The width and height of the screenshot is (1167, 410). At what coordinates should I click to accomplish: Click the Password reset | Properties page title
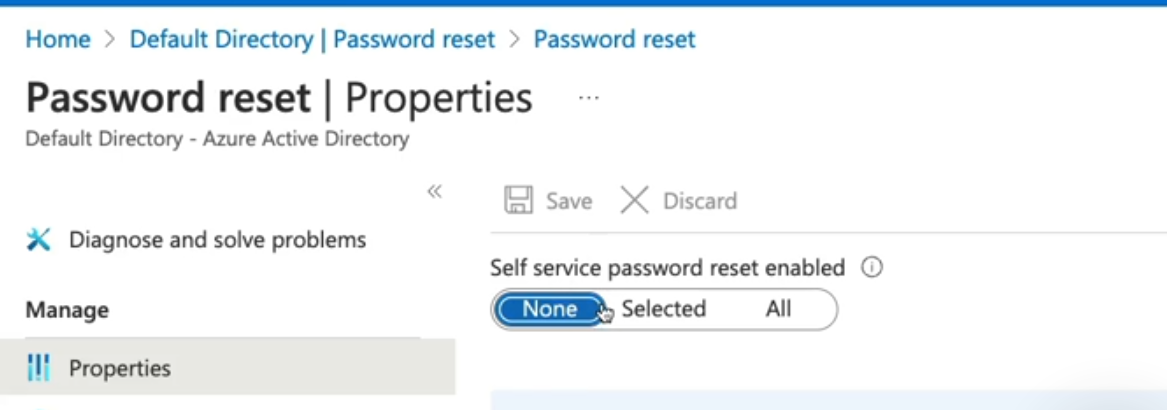click(x=279, y=98)
